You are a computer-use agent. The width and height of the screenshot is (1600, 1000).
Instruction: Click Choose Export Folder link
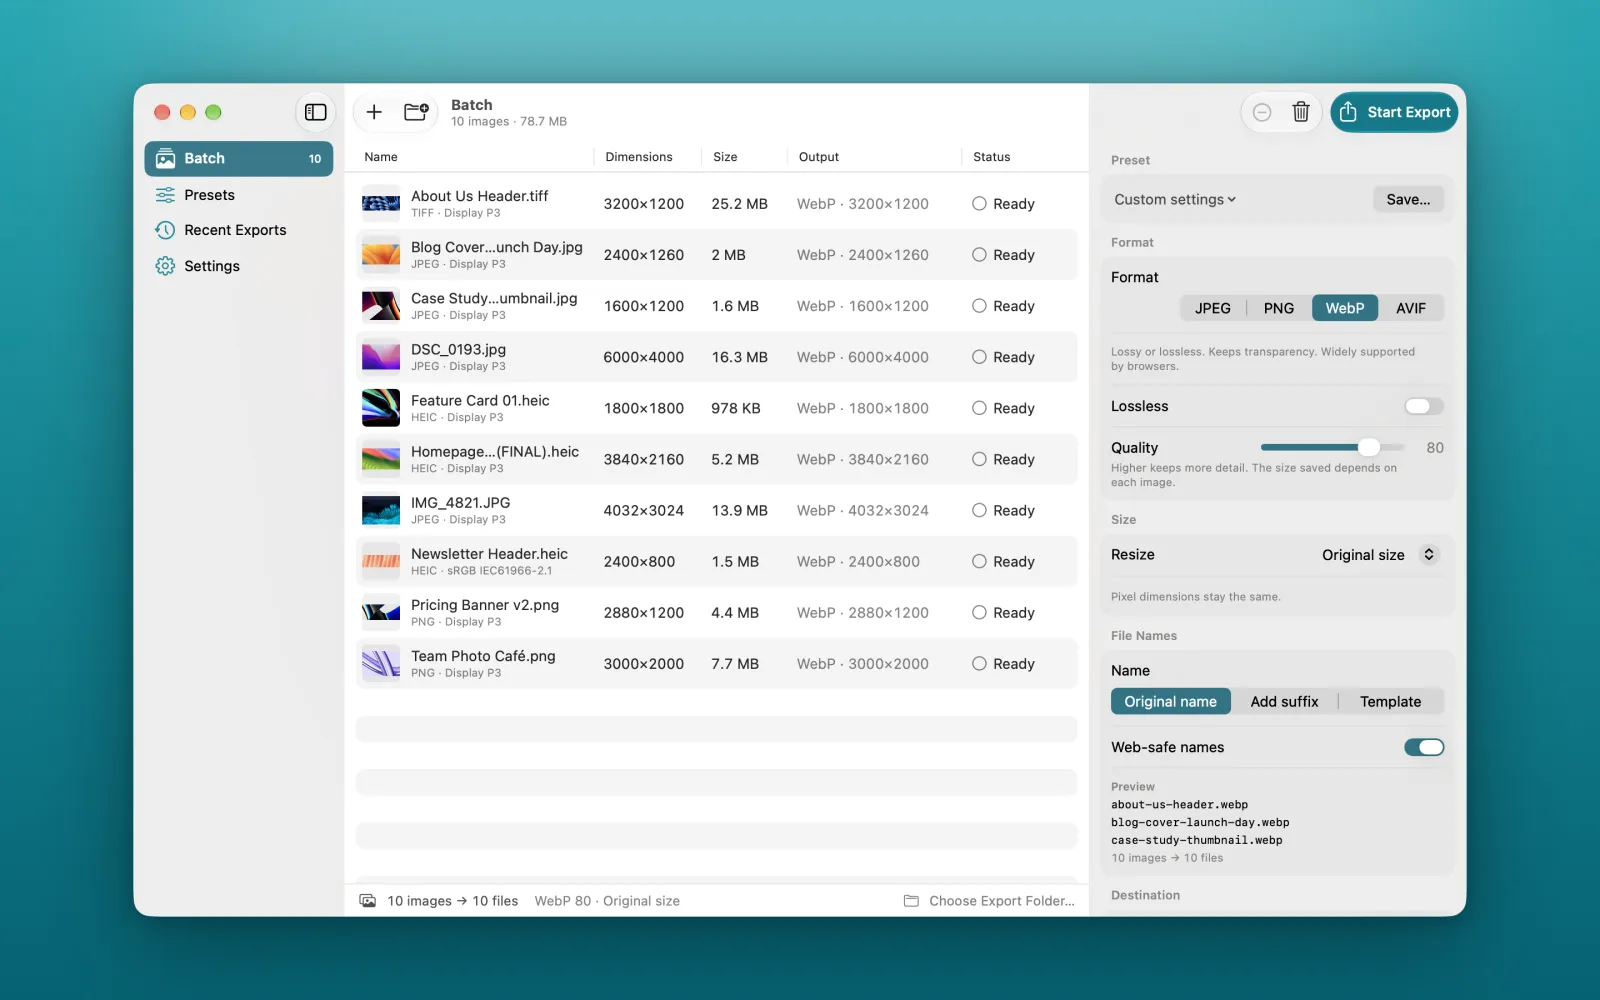[x=989, y=901]
